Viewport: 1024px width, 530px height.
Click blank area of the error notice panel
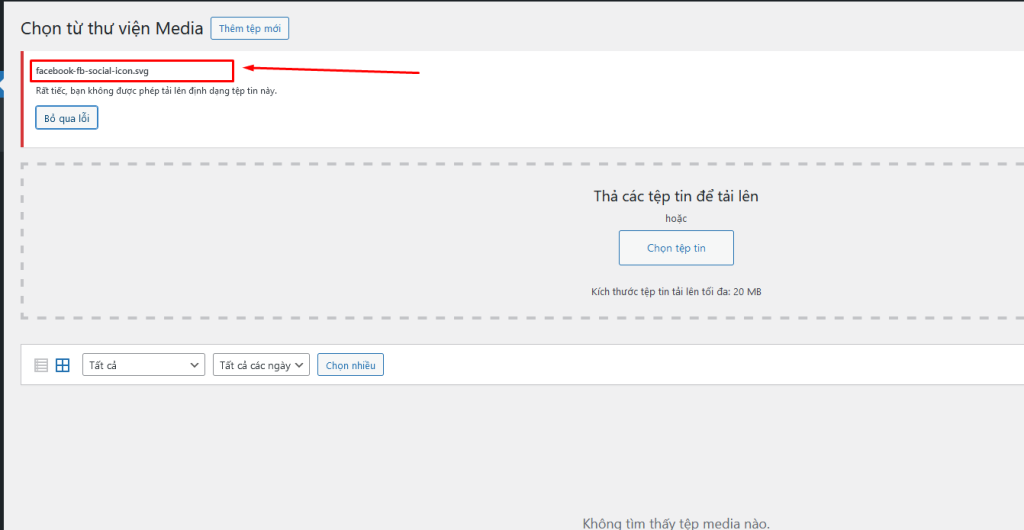(600, 110)
